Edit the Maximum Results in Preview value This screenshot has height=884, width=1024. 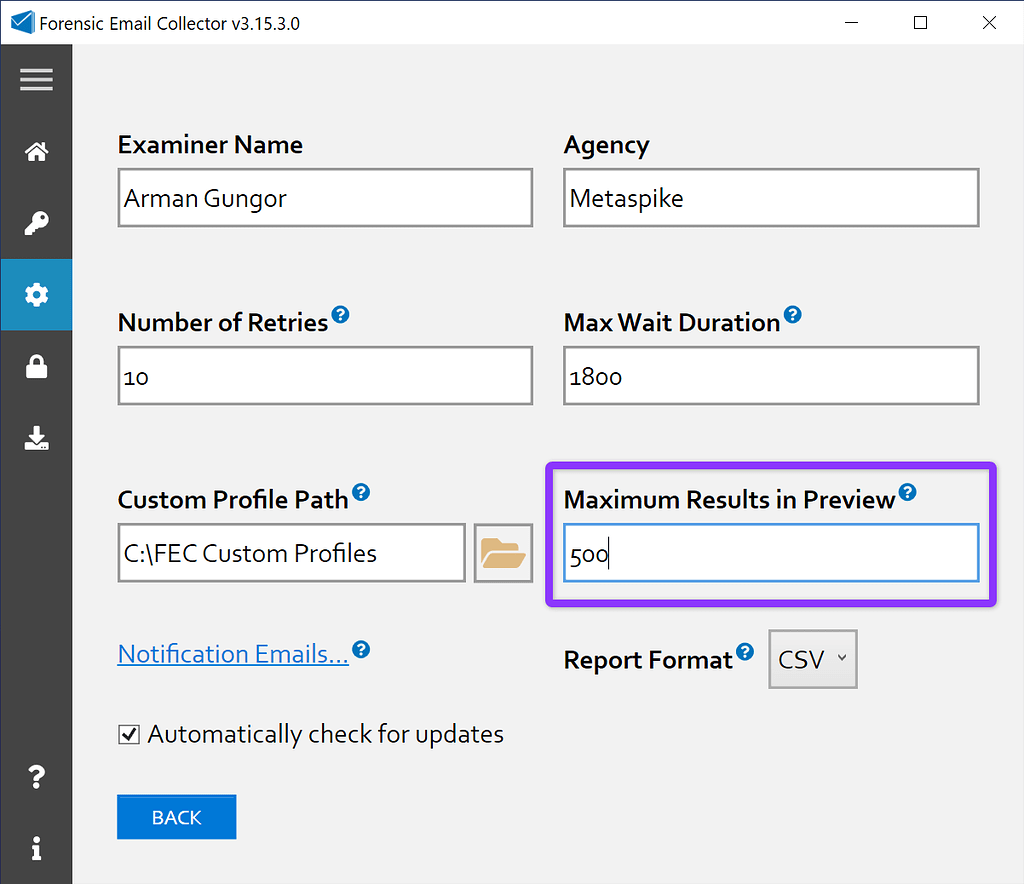point(770,552)
